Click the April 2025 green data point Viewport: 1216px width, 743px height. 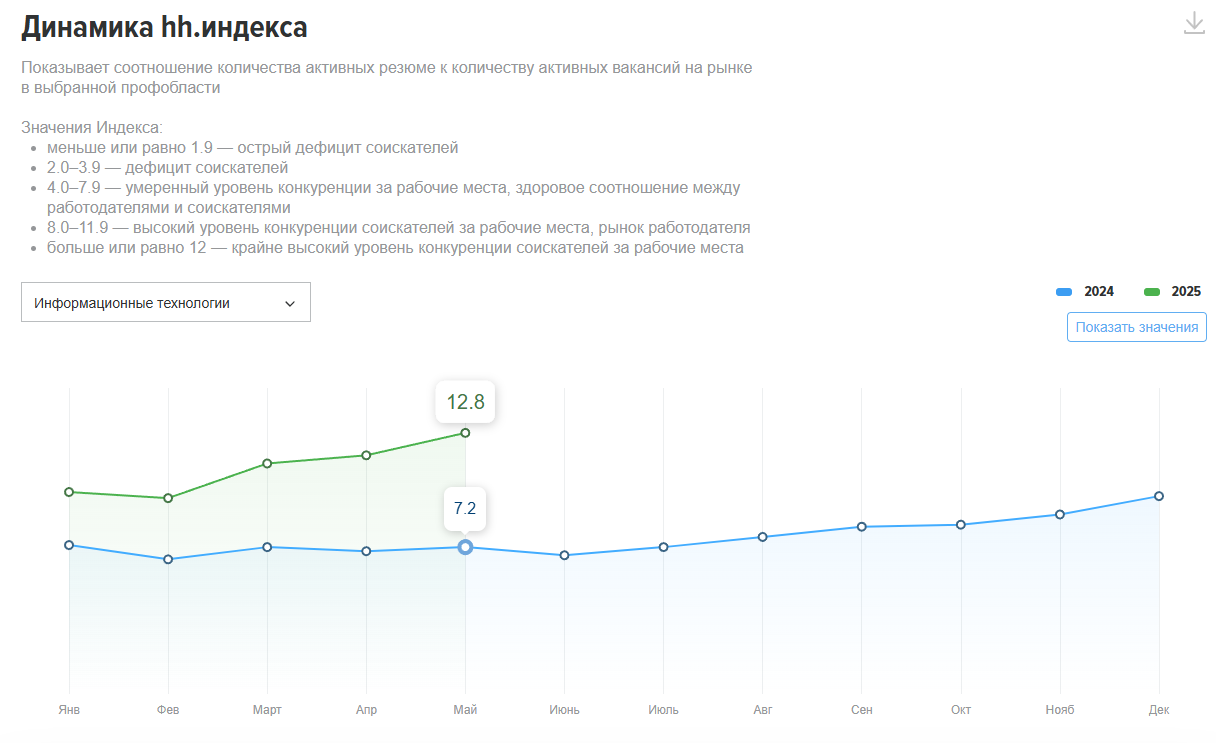point(366,455)
